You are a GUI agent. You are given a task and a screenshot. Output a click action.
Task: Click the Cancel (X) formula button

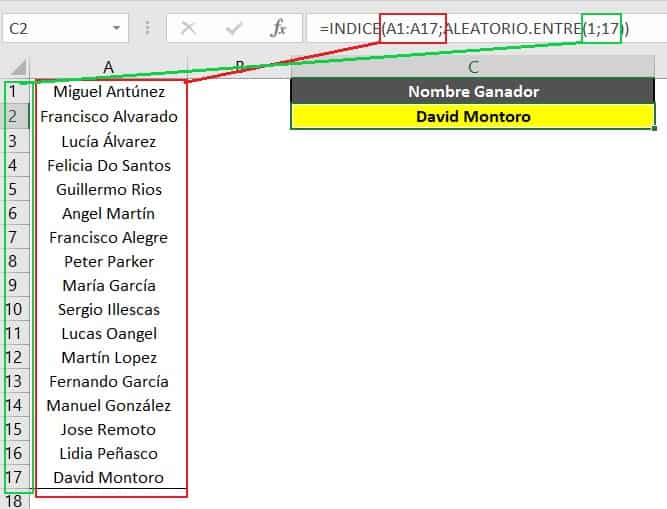tap(188, 28)
